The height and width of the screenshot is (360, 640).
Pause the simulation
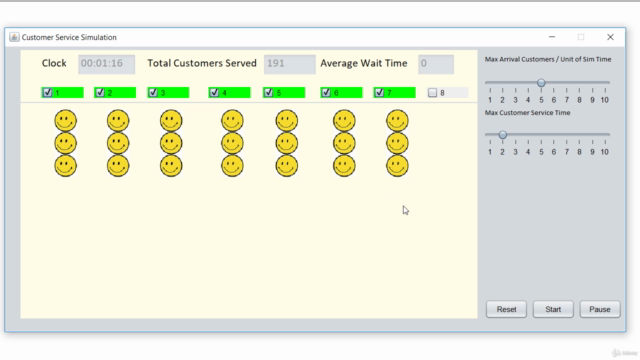pos(600,309)
